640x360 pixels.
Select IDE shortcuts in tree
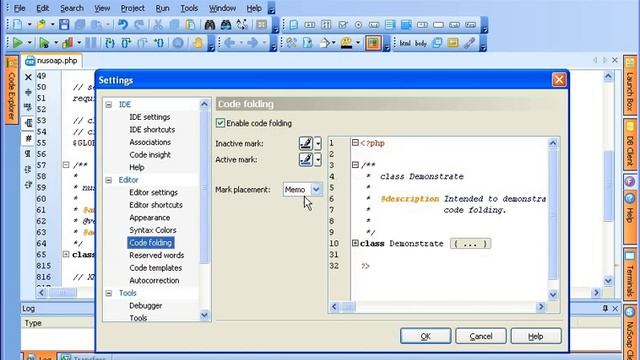point(152,129)
